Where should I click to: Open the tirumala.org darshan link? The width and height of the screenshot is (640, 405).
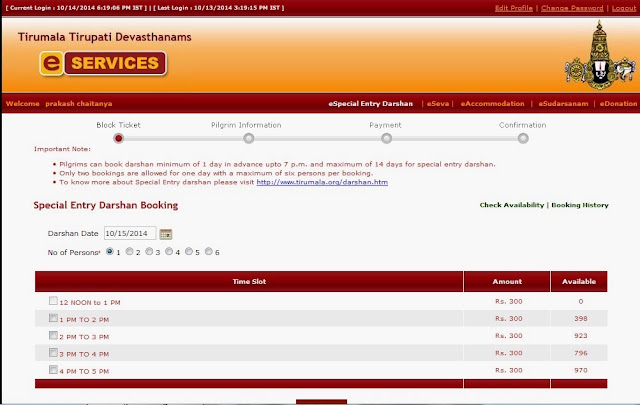tap(322, 182)
